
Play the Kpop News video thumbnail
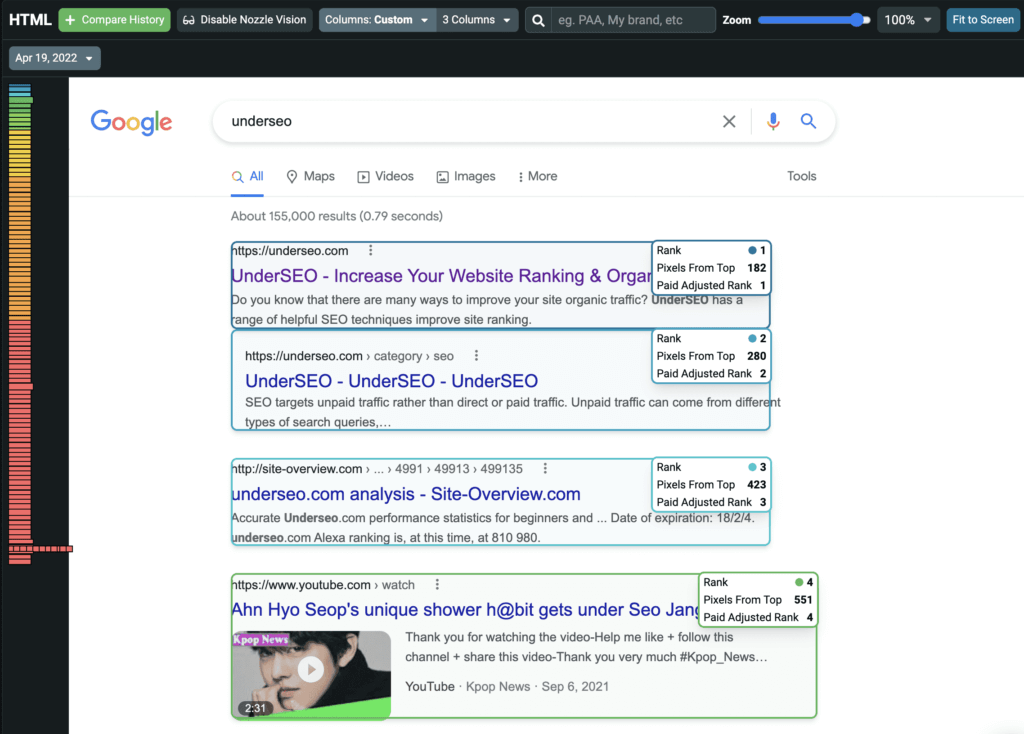tap(312, 671)
